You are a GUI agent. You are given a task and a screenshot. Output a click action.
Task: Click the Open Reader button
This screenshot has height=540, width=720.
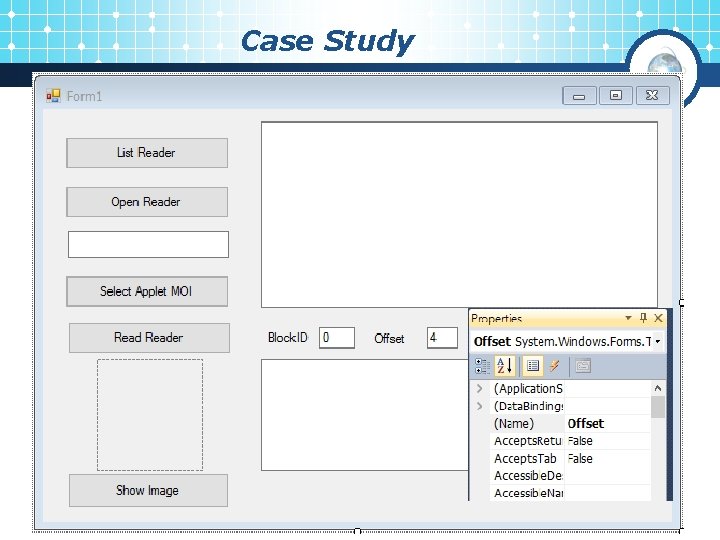tap(147, 202)
